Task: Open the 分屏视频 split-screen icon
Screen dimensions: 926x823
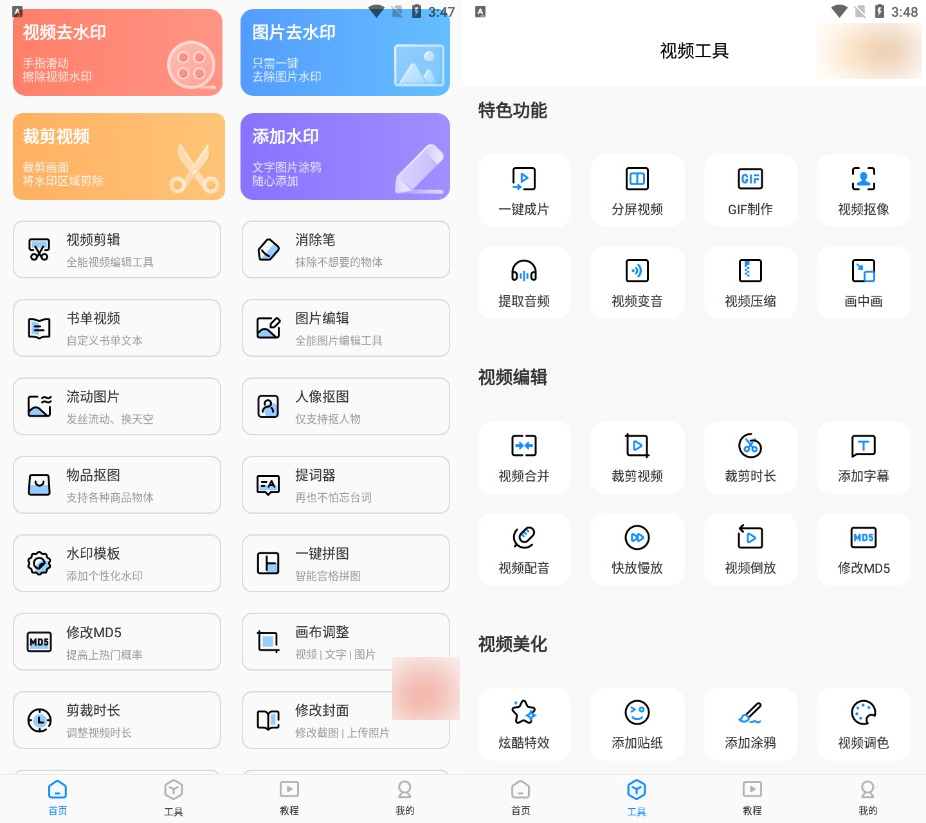Action: [x=637, y=179]
